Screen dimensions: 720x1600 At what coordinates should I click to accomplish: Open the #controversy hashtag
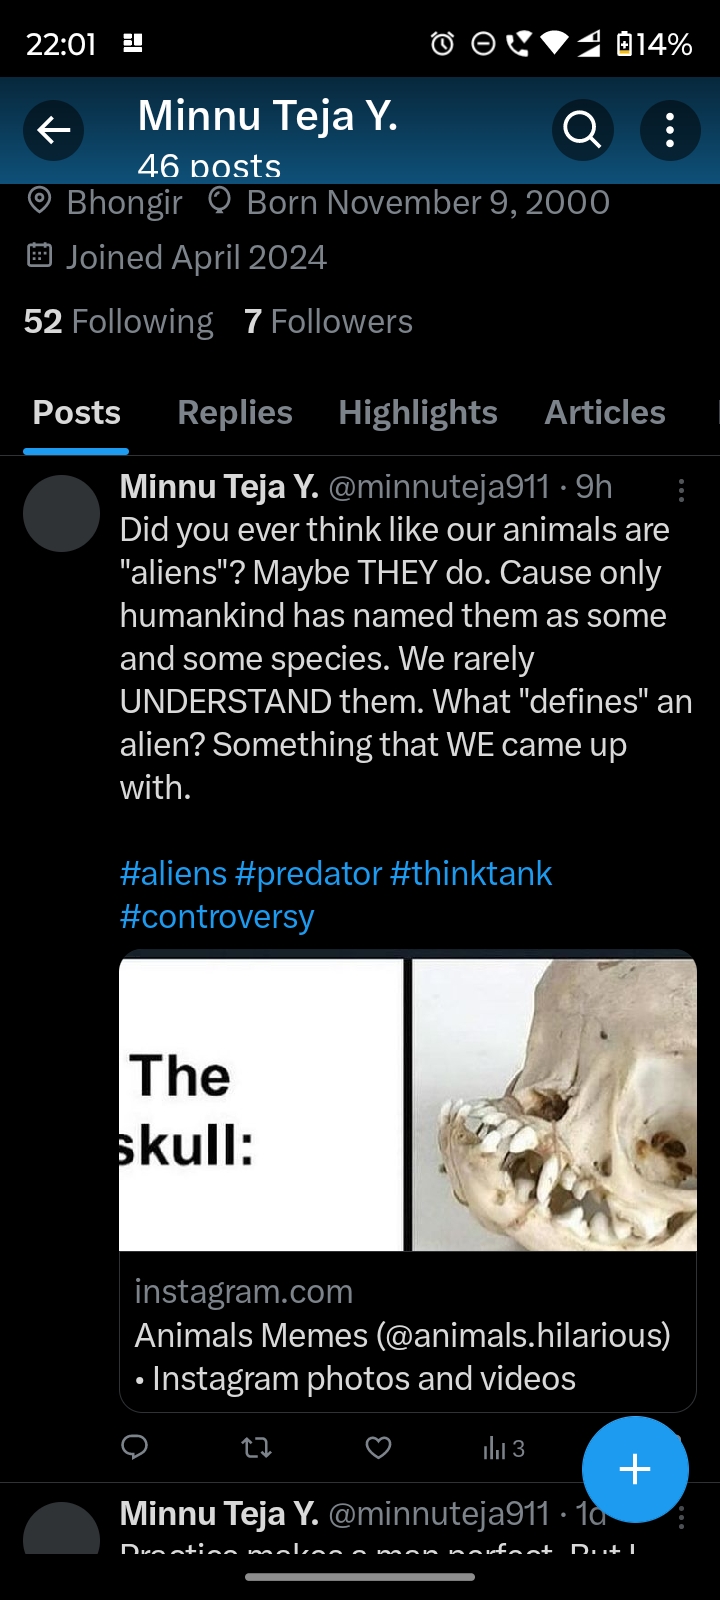coord(217,917)
